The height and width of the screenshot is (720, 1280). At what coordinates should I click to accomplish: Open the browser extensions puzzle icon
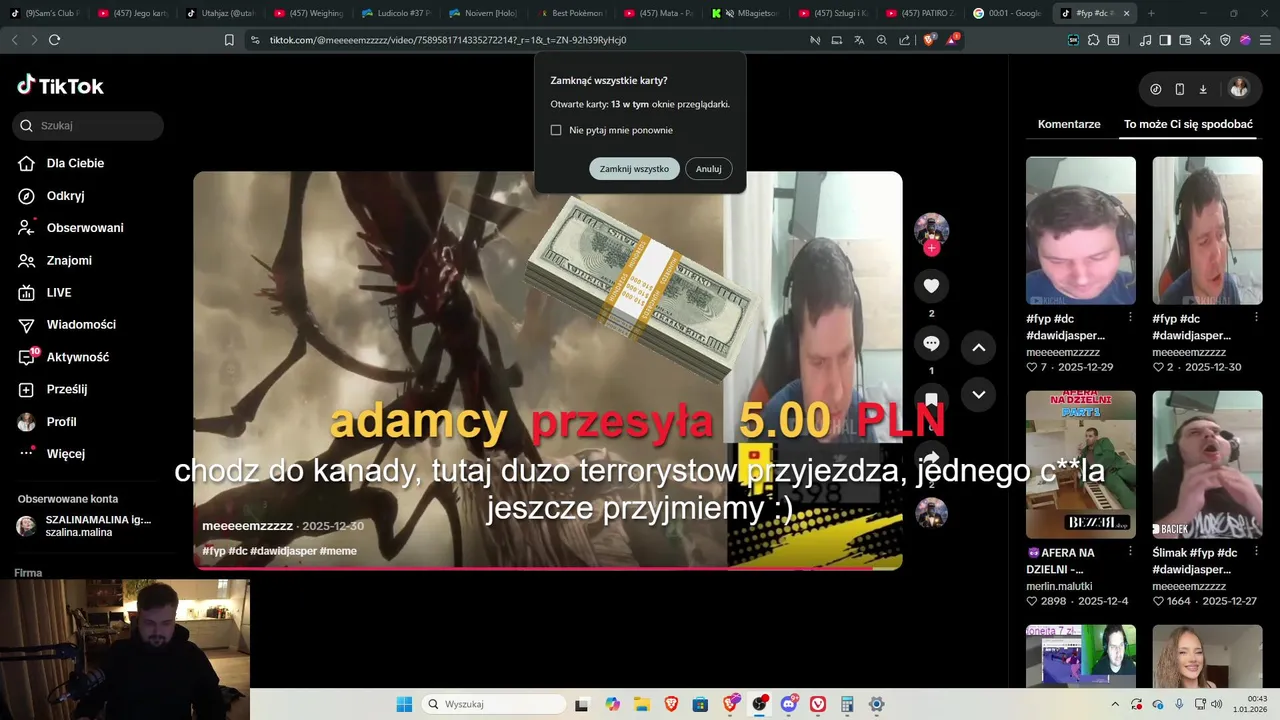[1093, 40]
